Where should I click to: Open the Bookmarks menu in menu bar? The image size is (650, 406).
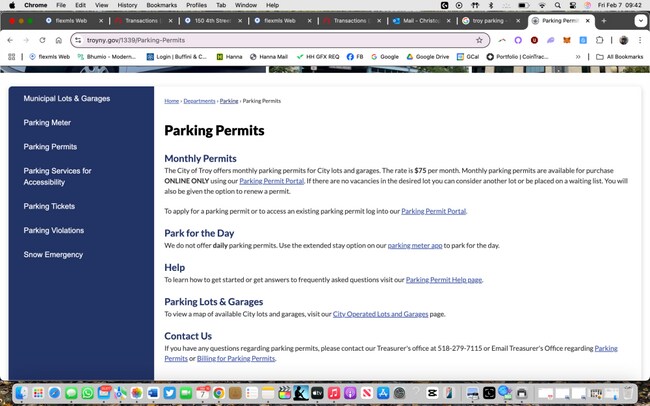tap(162, 5)
